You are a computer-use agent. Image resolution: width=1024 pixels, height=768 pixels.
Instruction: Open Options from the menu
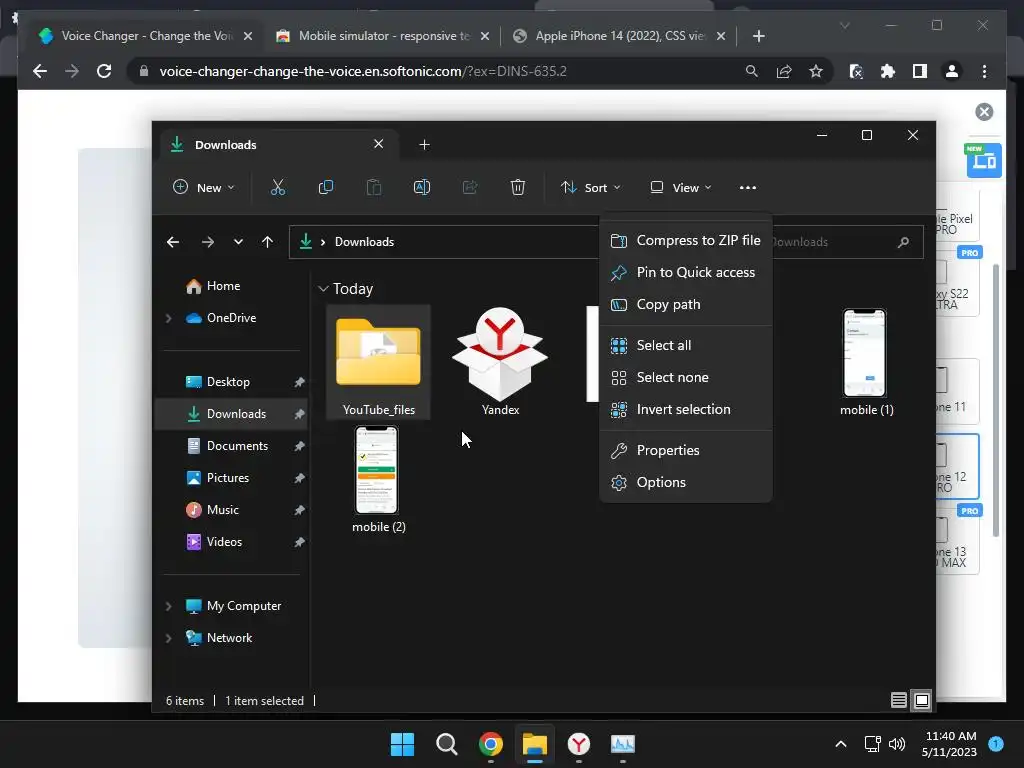point(686,482)
